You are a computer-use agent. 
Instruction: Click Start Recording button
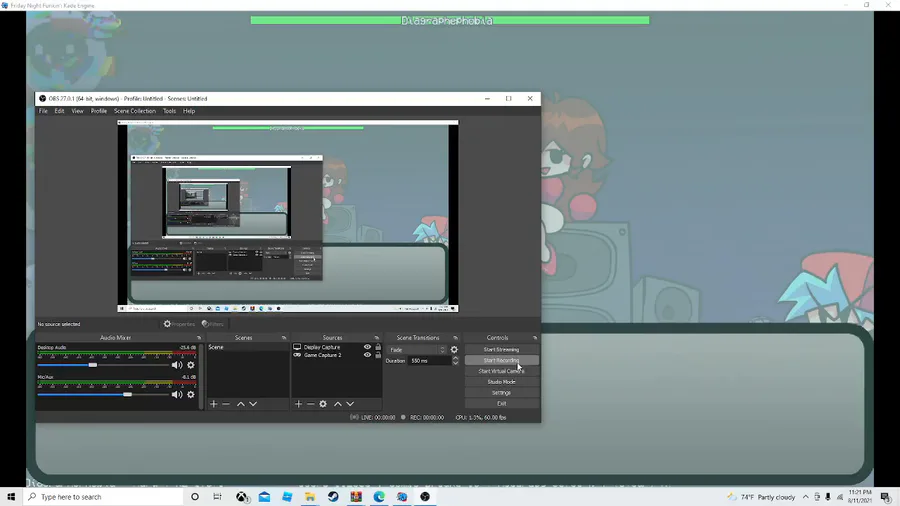pos(502,360)
